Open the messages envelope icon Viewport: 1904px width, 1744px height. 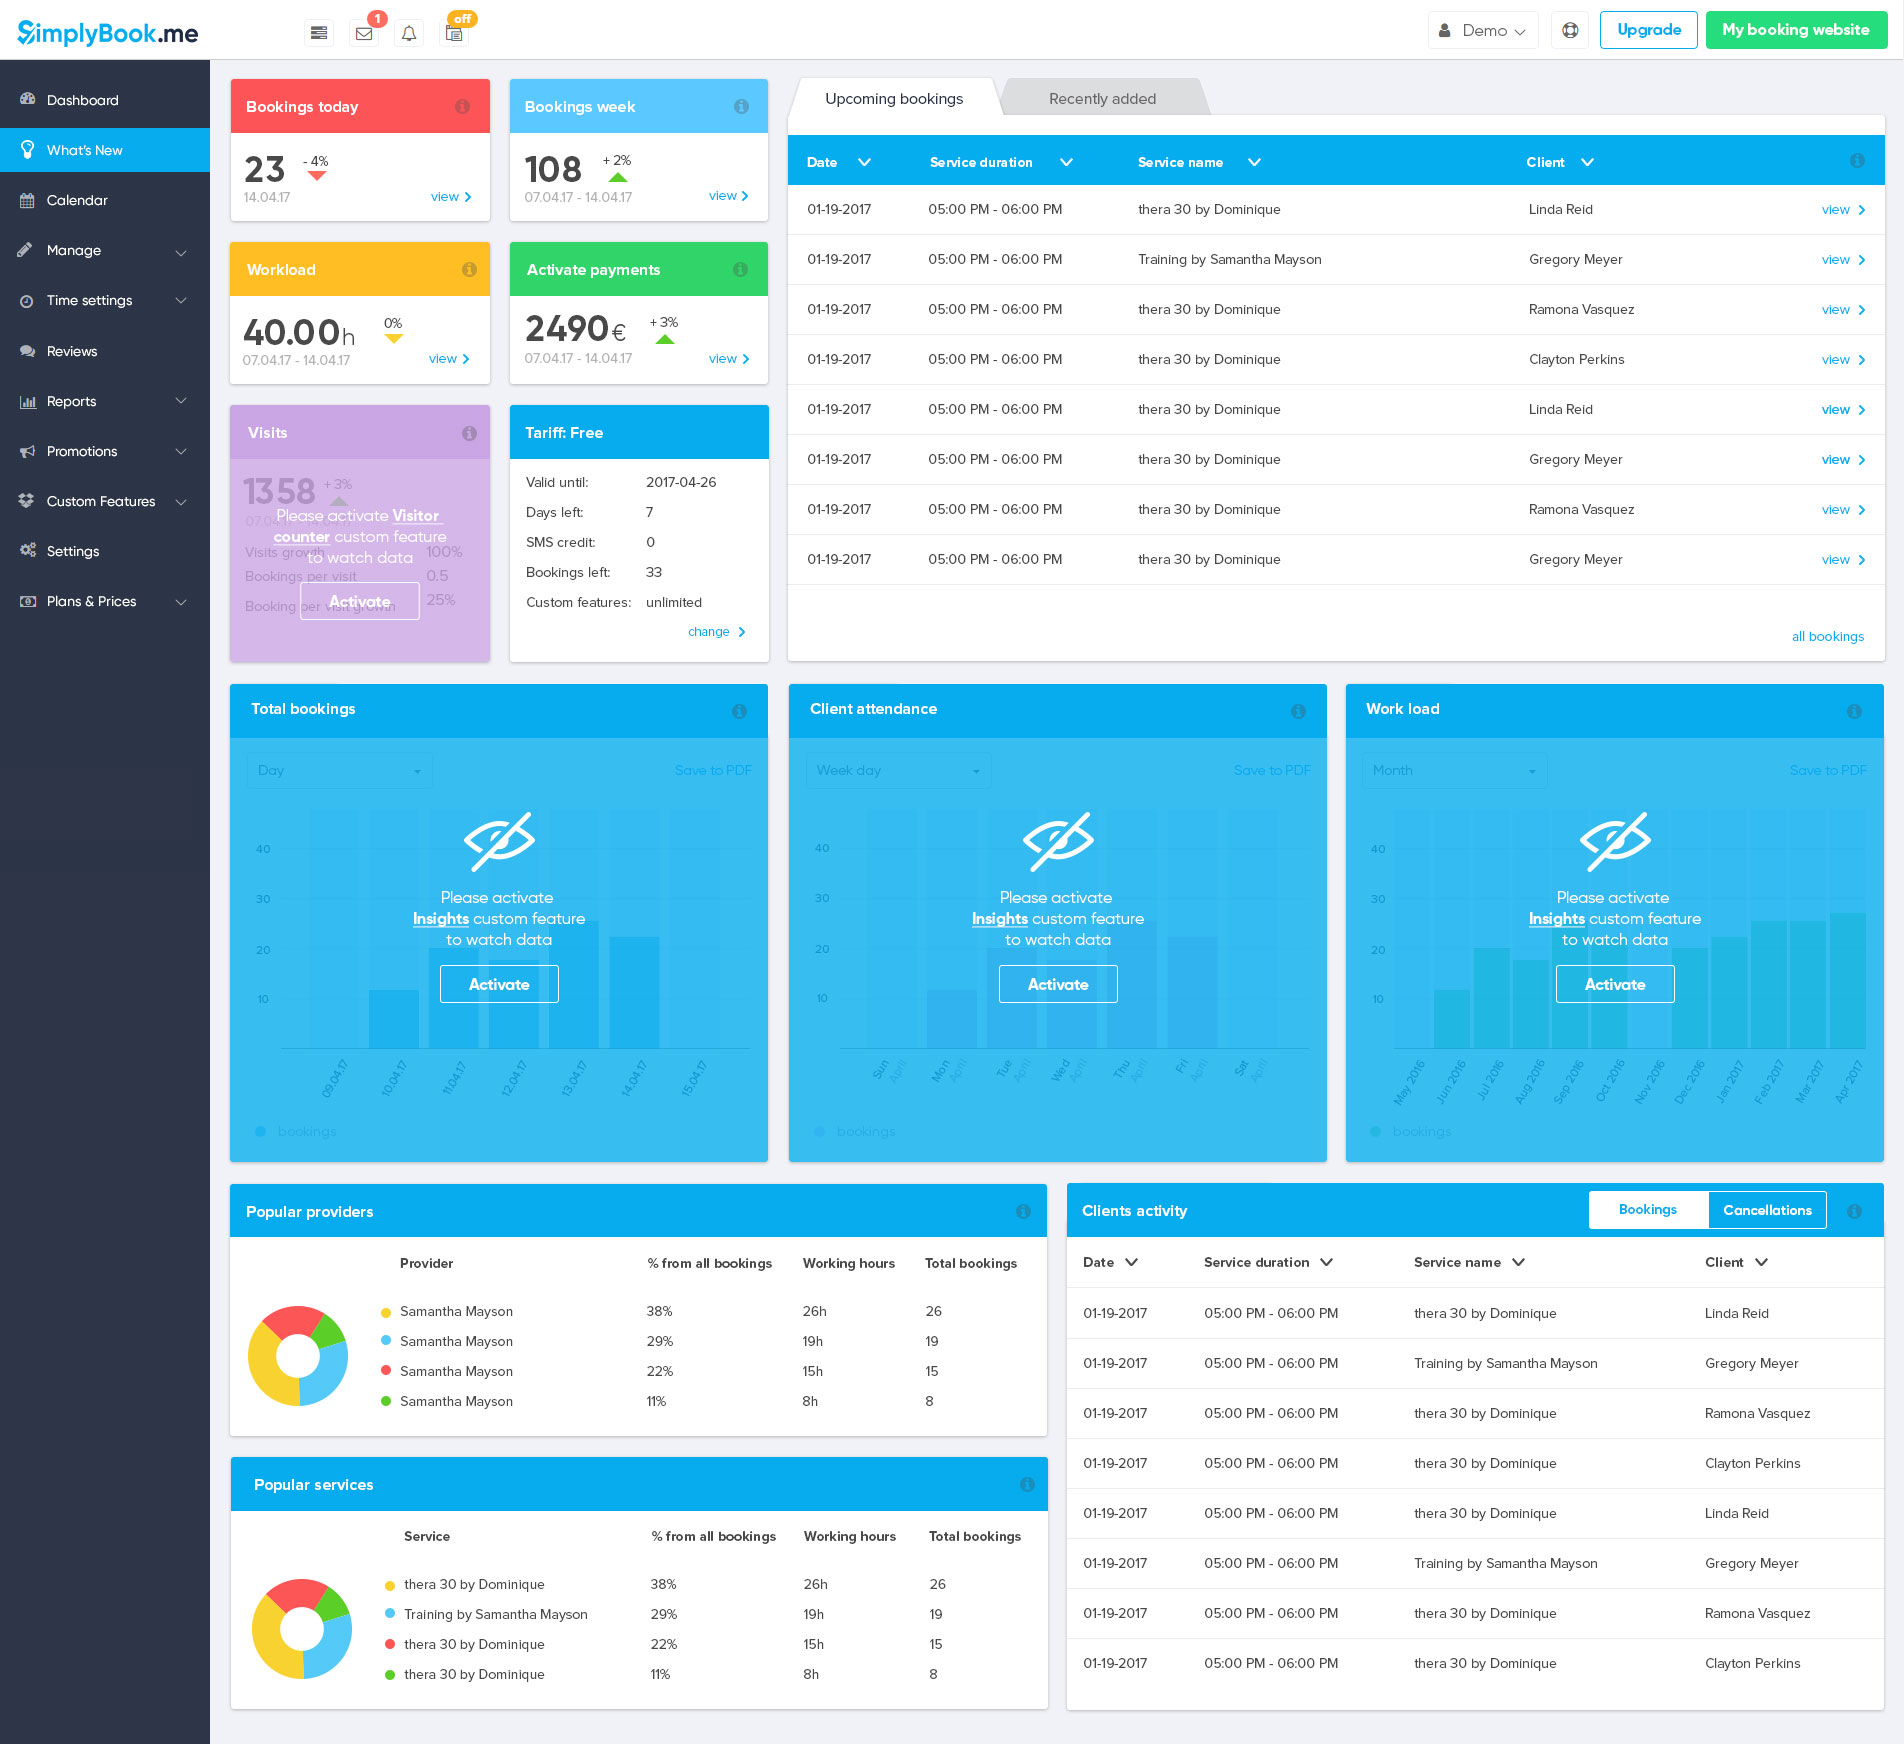(364, 33)
